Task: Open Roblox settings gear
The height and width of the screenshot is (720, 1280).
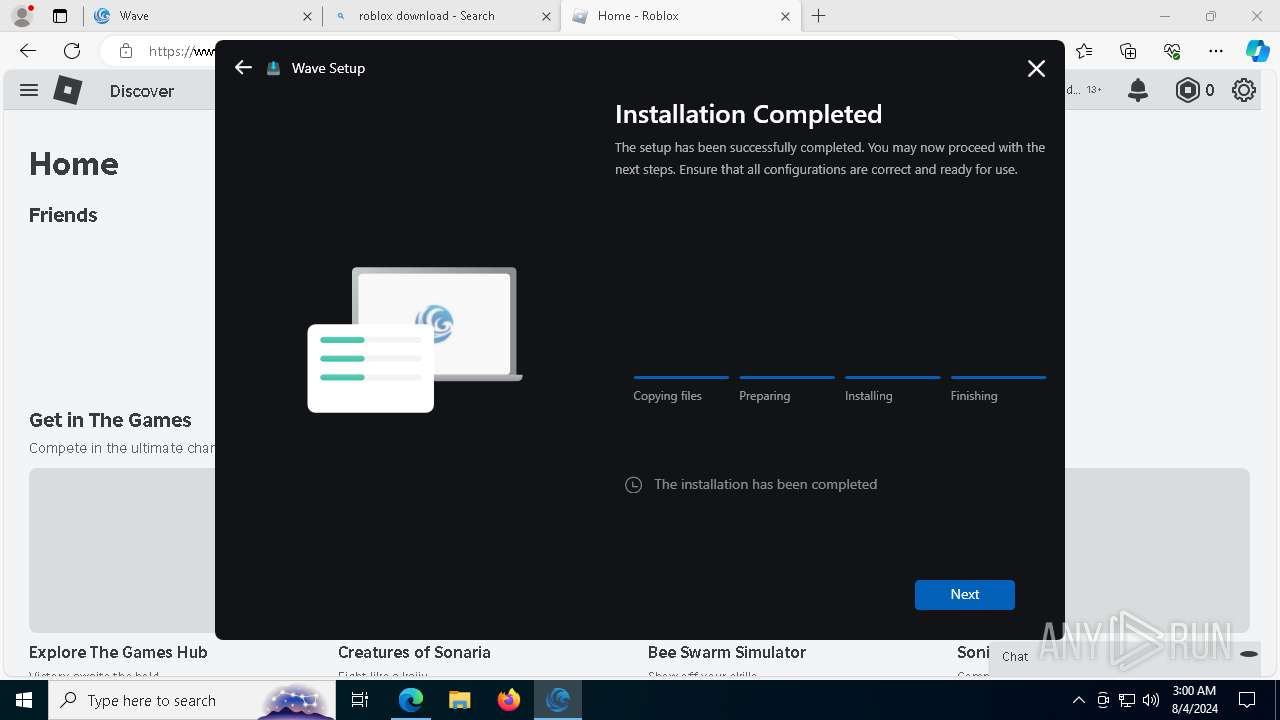Action: pos(1244,90)
